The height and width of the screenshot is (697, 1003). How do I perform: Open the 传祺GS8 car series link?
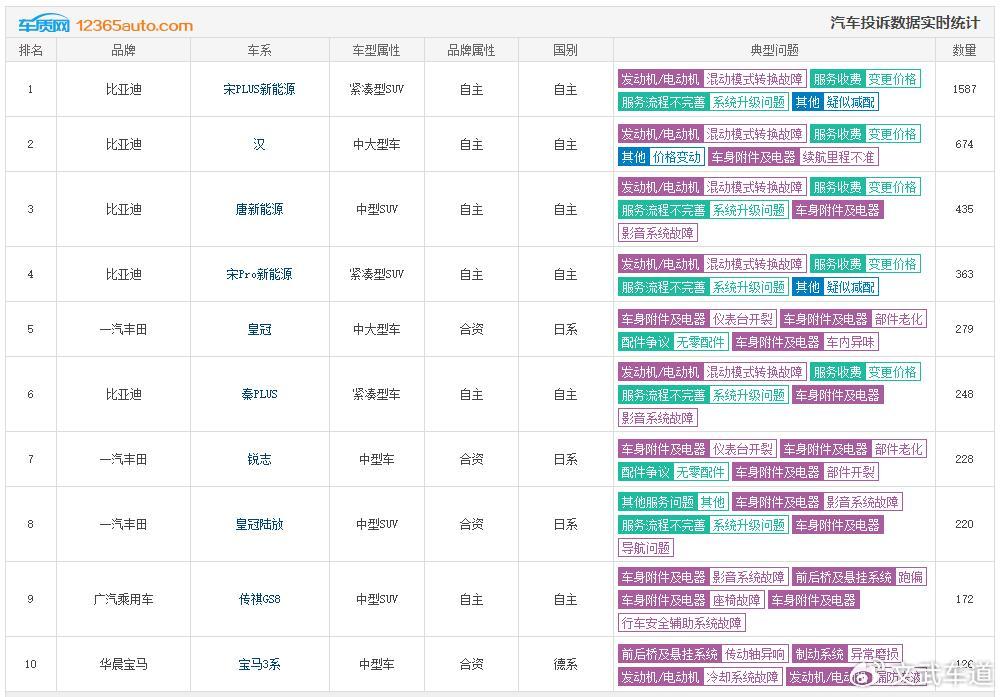tap(260, 599)
